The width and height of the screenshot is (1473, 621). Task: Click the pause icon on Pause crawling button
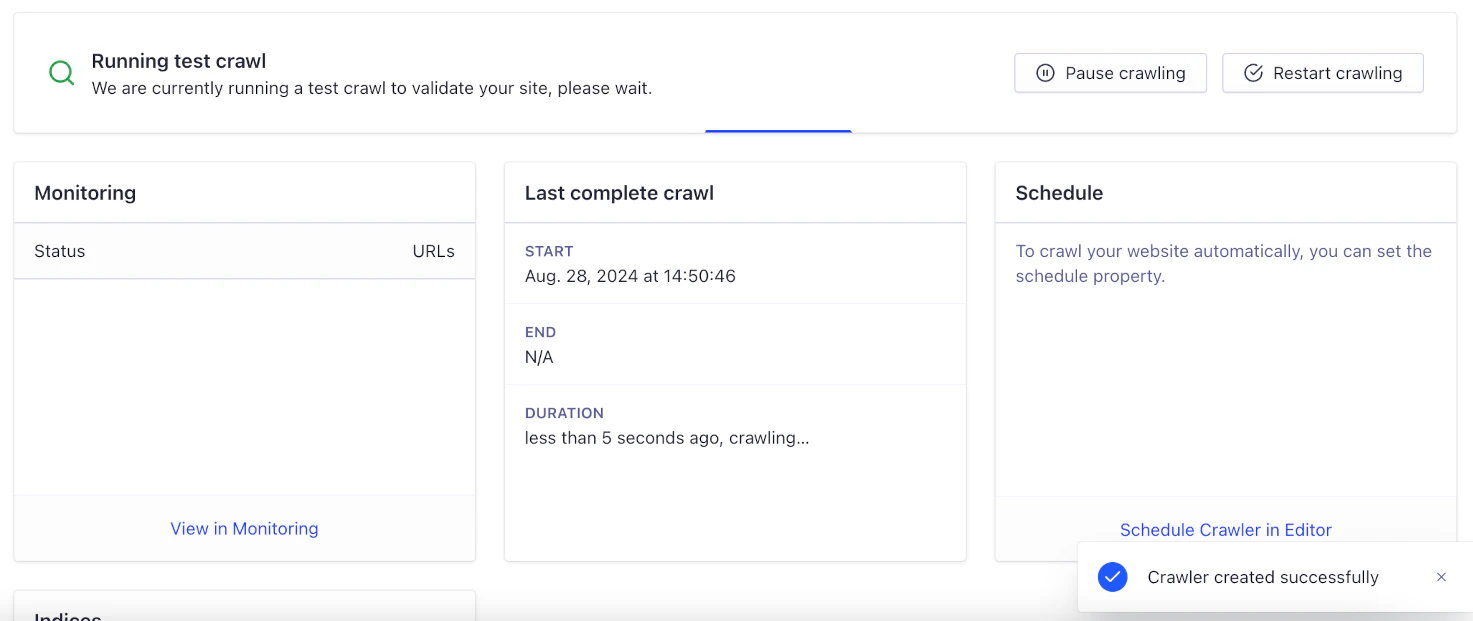[x=1045, y=72]
